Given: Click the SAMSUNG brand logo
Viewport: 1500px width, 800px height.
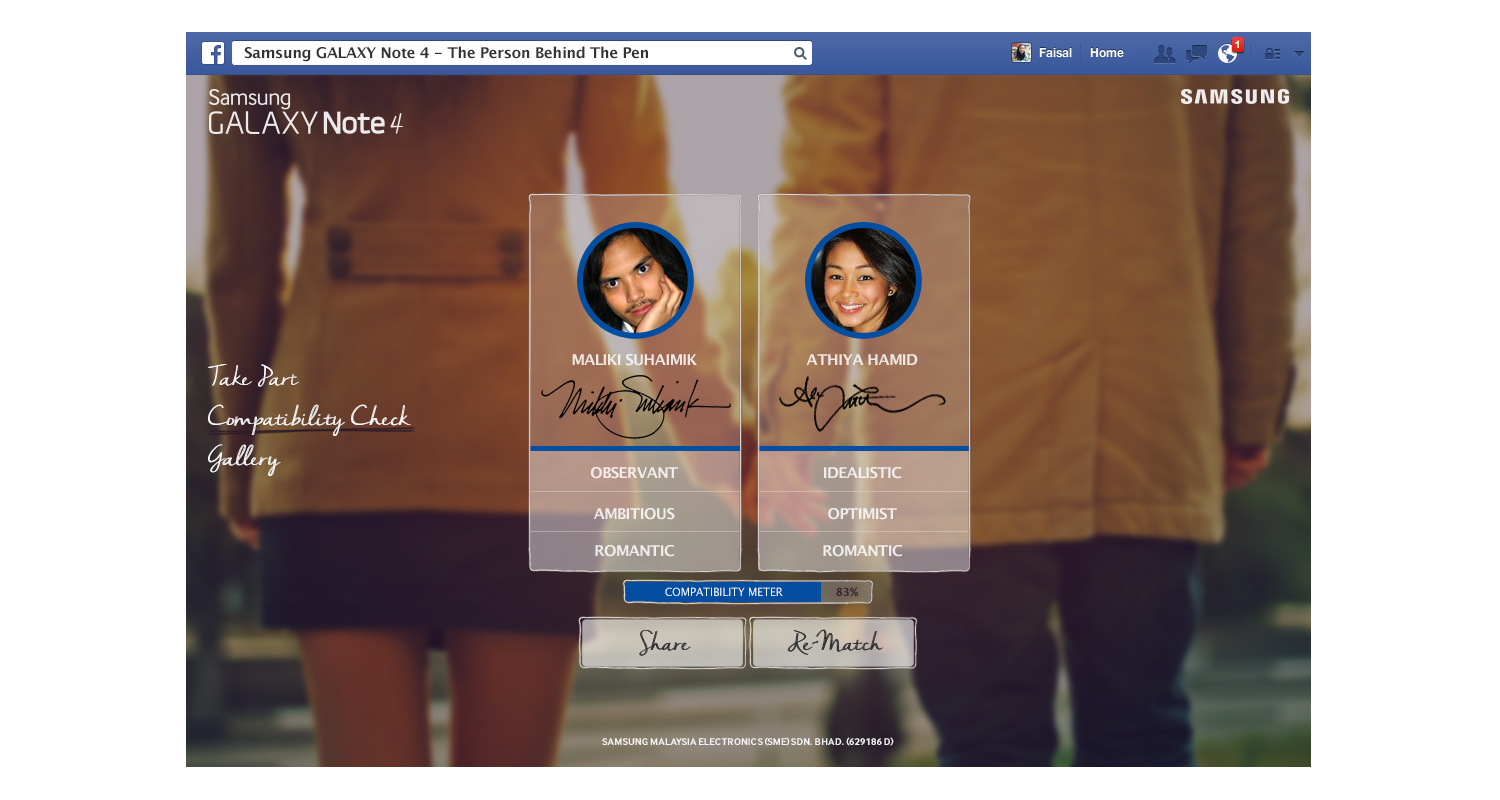Looking at the screenshot, I should (1235, 97).
